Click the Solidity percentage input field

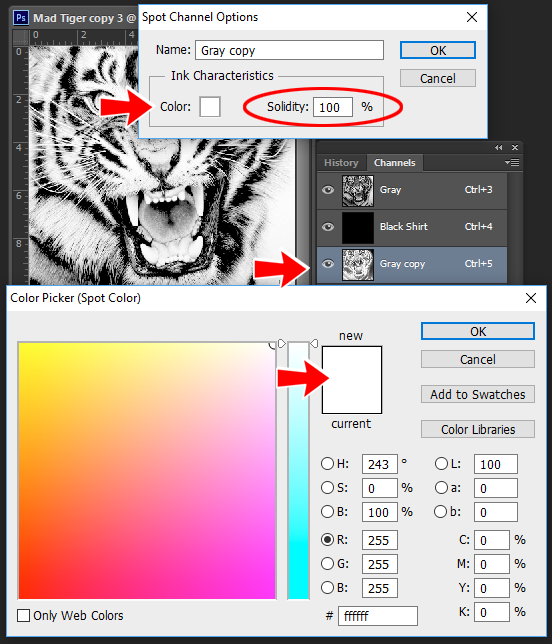click(x=333, y=107)
